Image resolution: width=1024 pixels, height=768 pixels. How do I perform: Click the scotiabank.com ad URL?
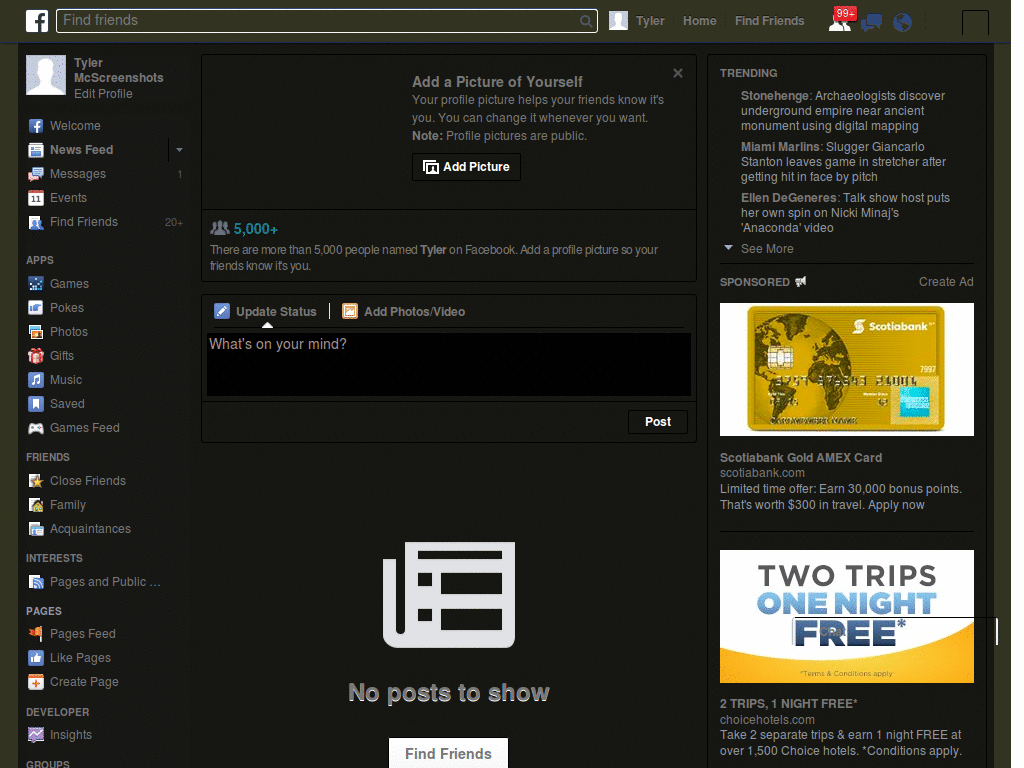[x=762, y=473]
